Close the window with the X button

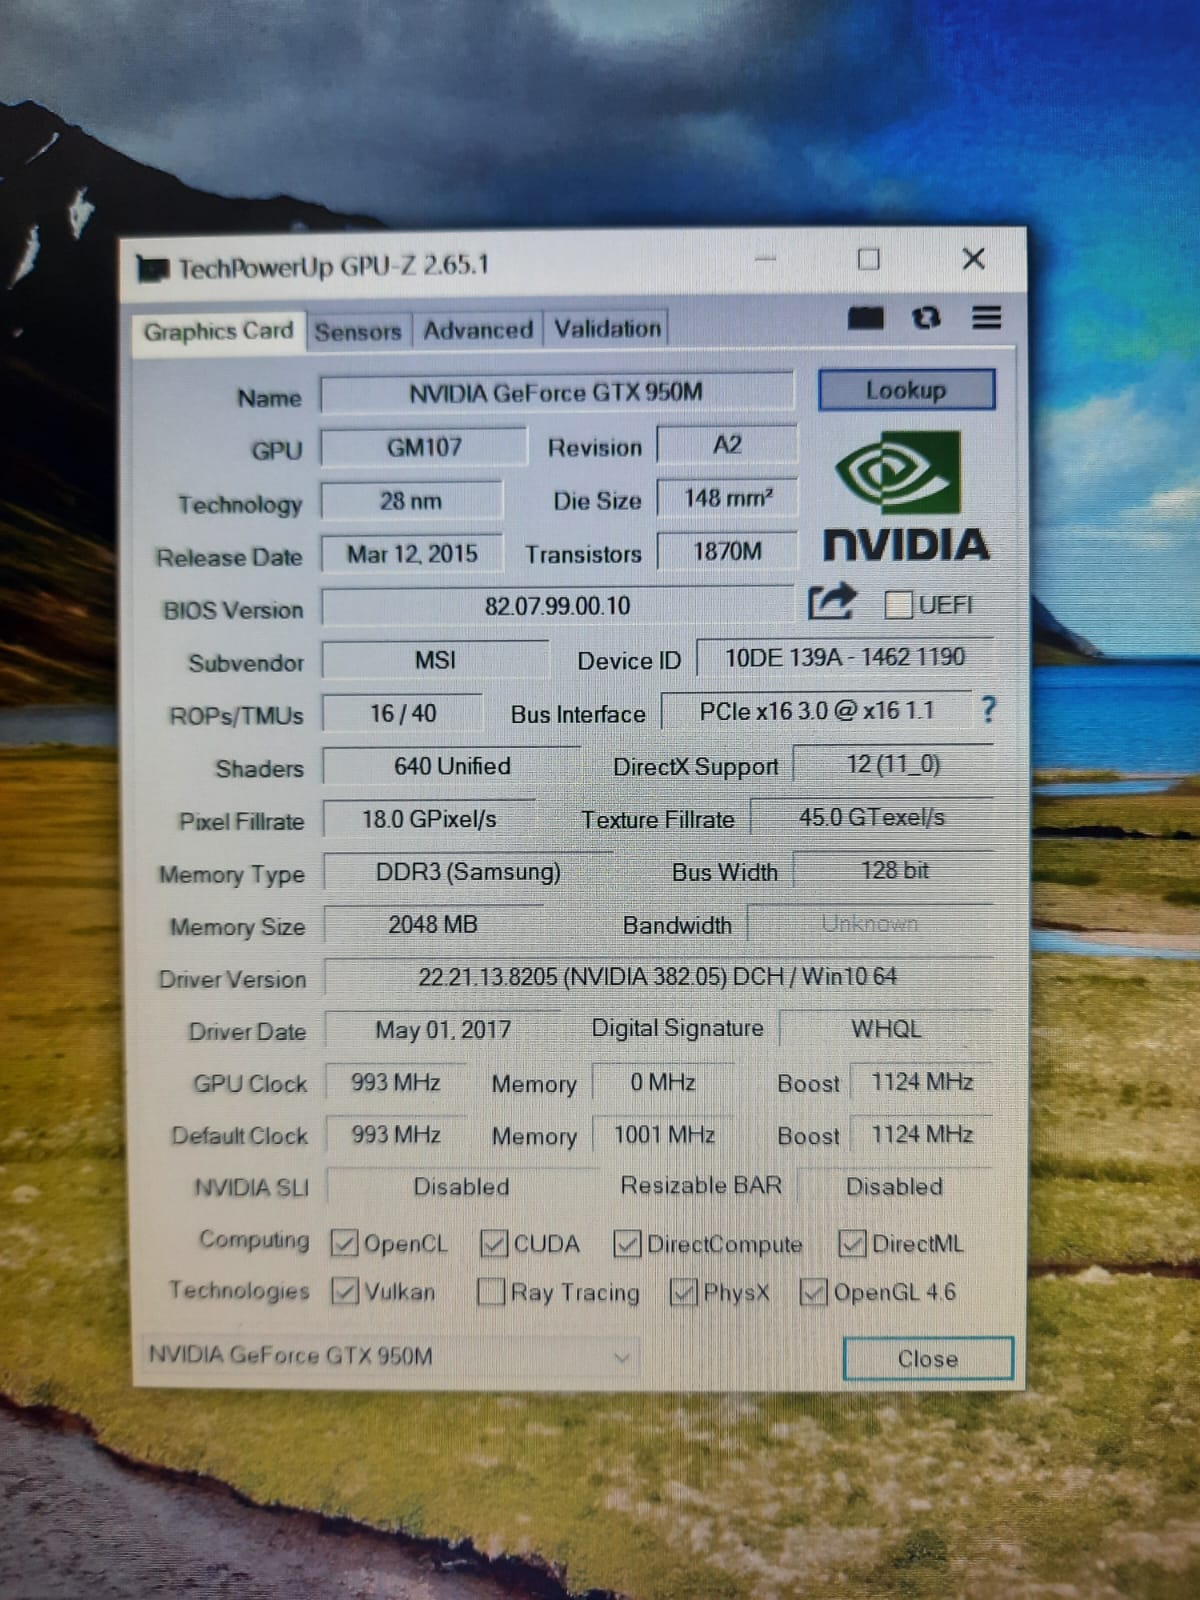pos(973,259)
